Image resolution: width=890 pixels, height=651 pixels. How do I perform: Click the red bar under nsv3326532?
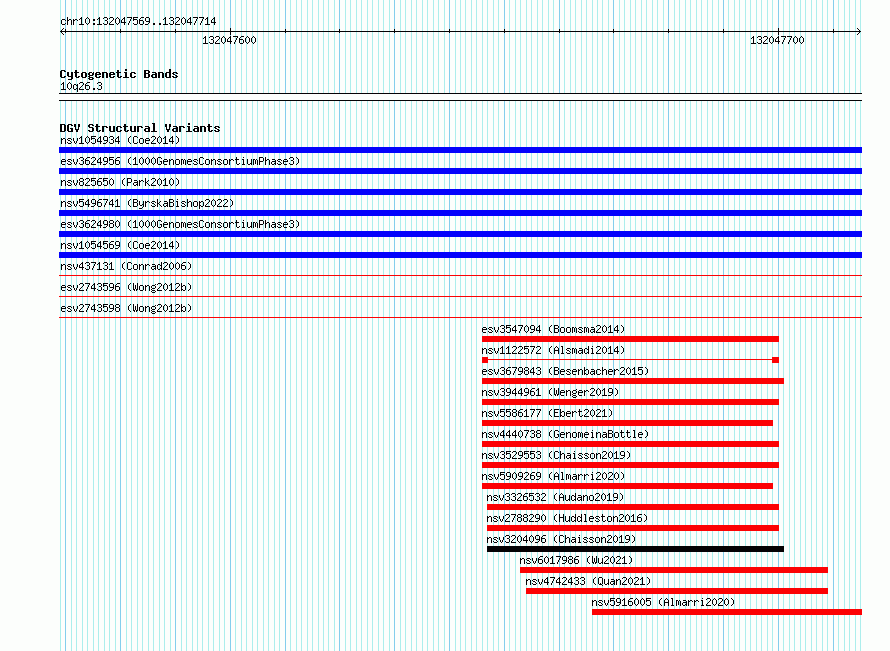pos(633,507)
